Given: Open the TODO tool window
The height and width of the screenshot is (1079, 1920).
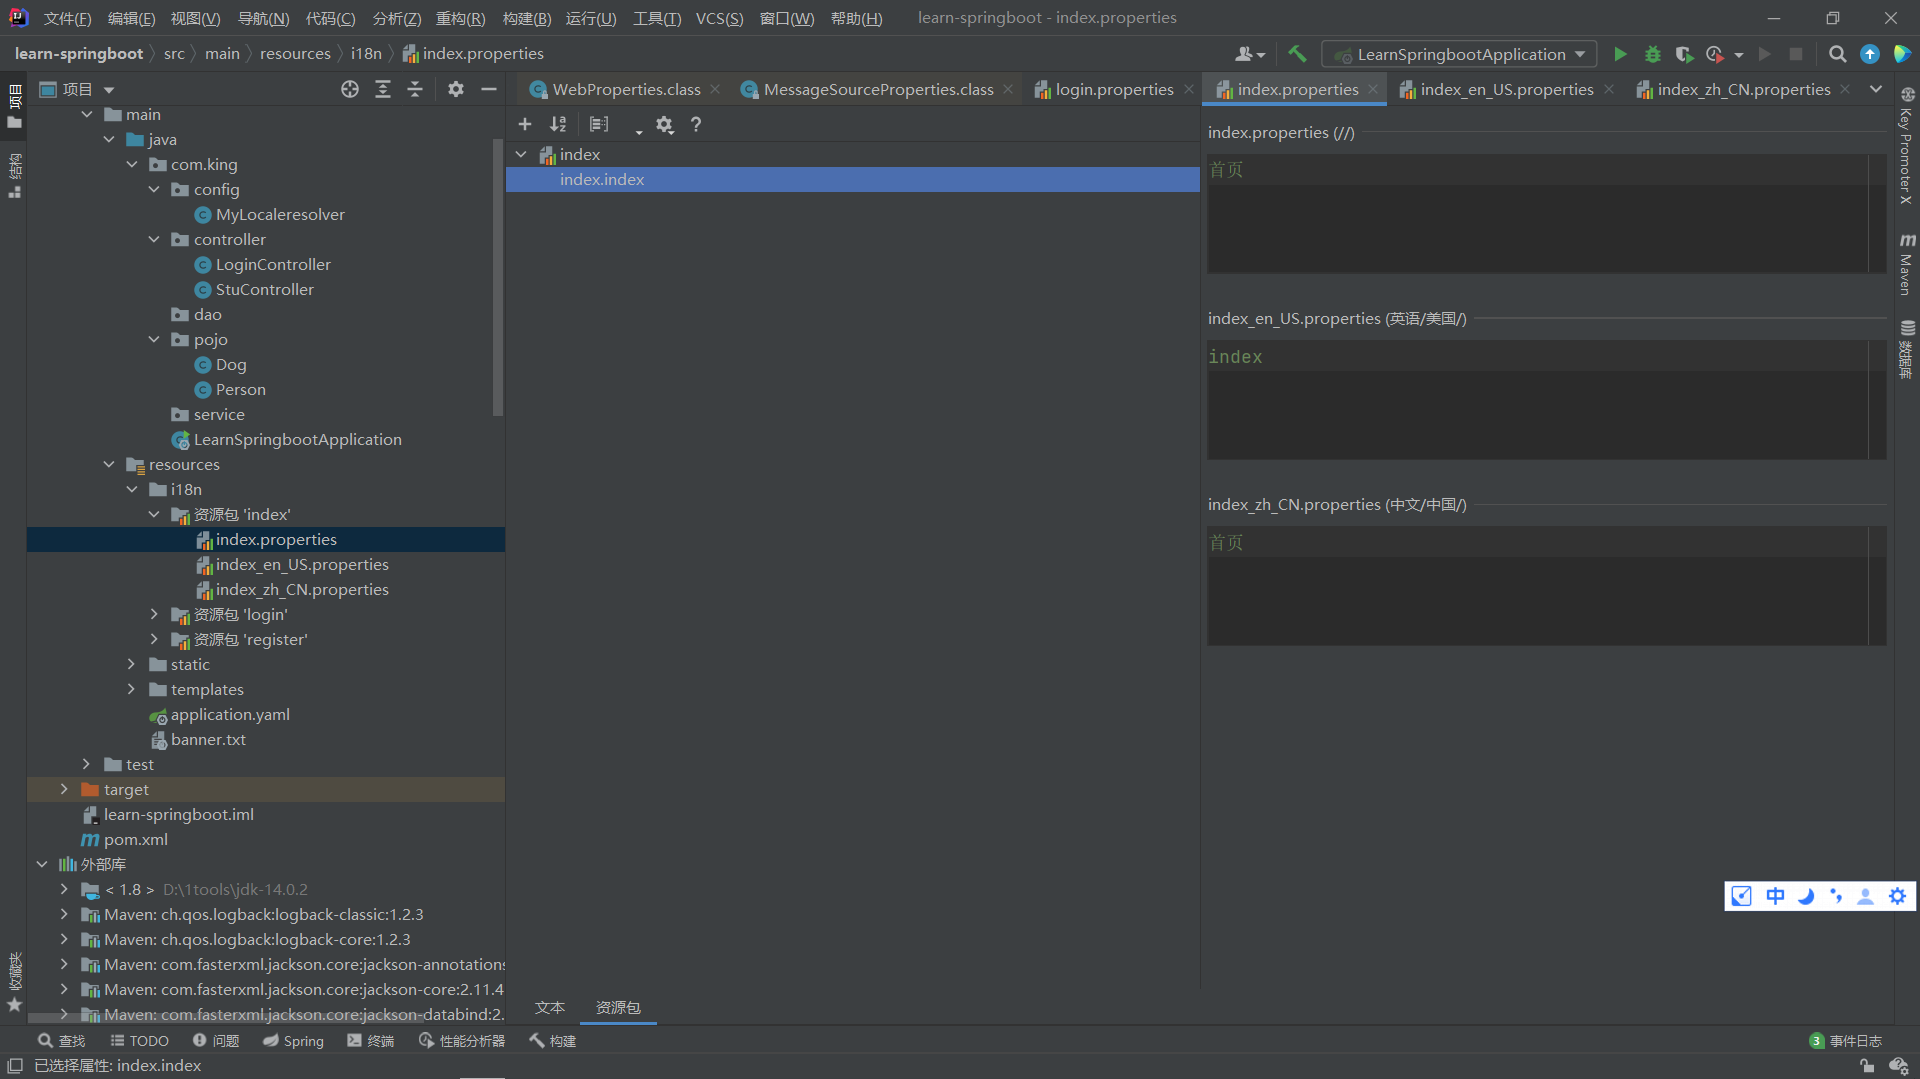Looking at the screenshot, I should coord(139,1041).
